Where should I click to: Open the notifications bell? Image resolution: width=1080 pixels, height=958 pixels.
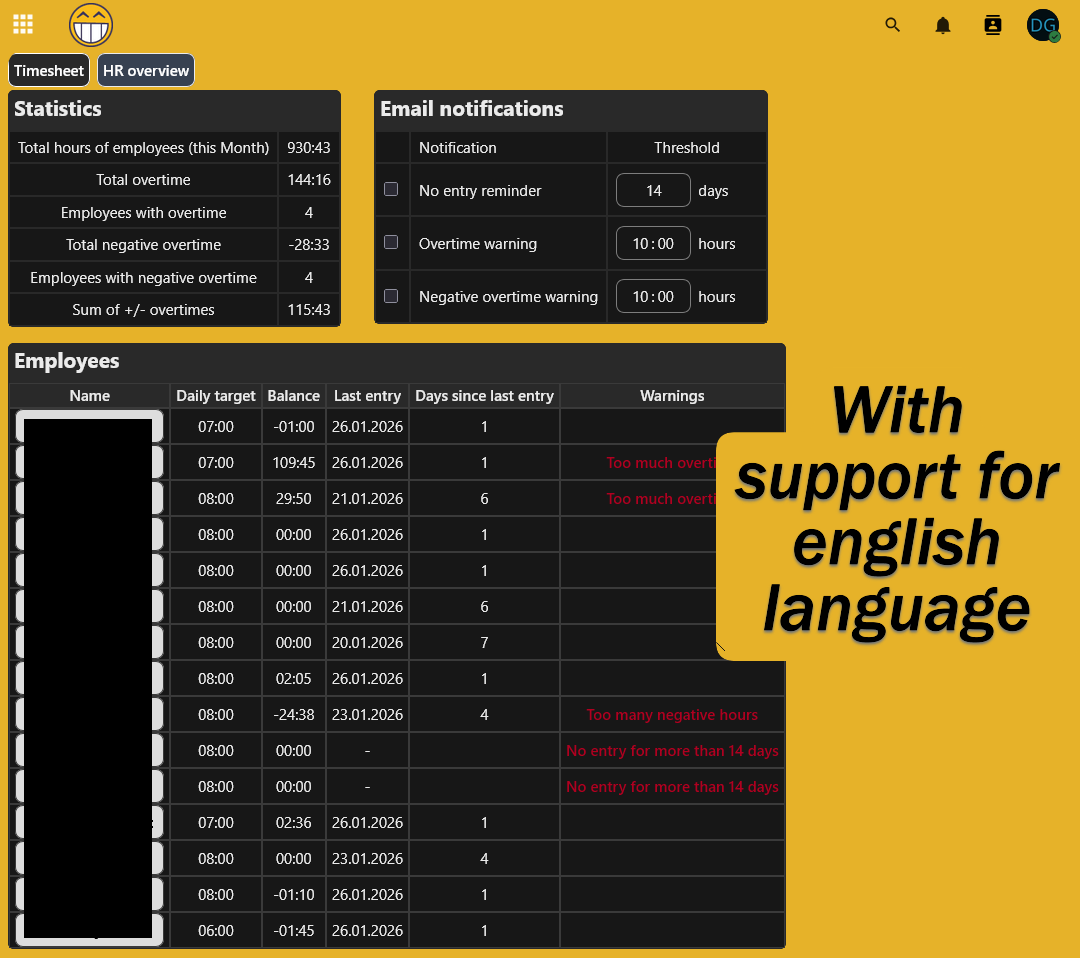click(x=942, y=25)
